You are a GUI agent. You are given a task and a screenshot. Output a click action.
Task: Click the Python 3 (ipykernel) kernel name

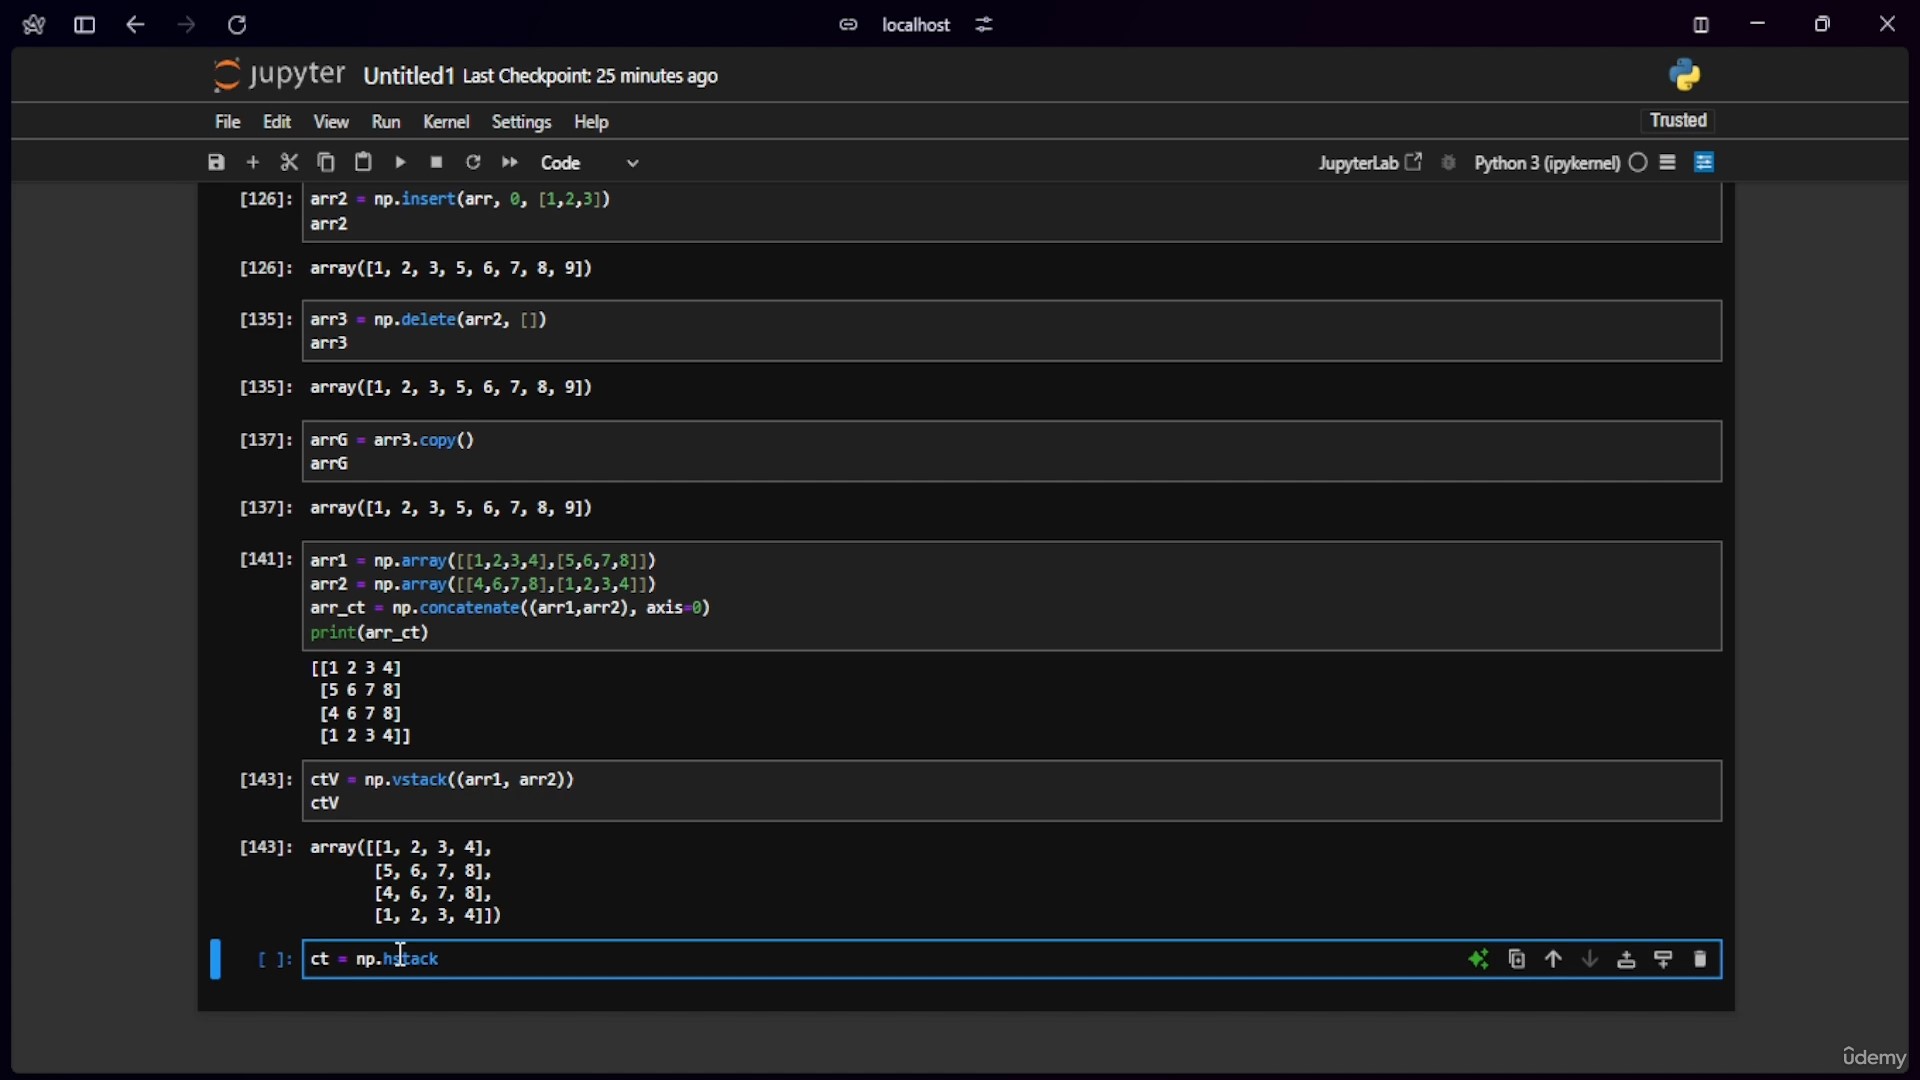click(1547, 164)
